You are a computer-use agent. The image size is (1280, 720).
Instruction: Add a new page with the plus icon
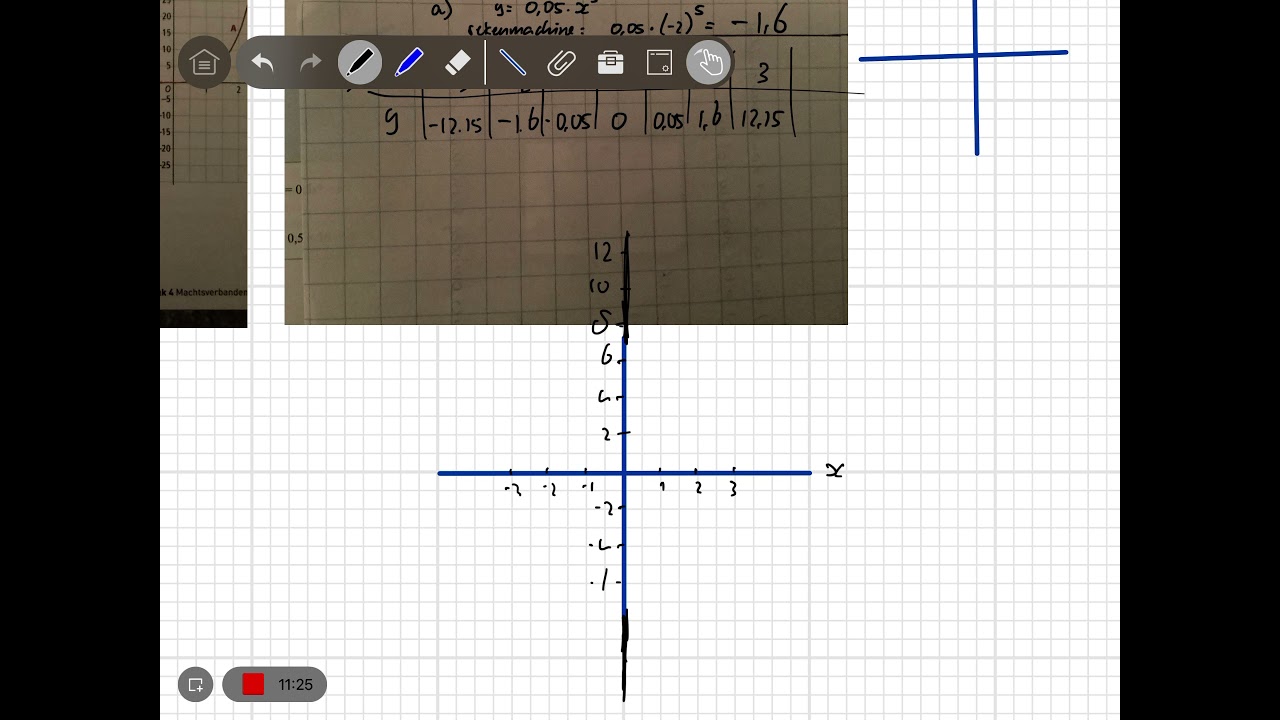(196, 684)
